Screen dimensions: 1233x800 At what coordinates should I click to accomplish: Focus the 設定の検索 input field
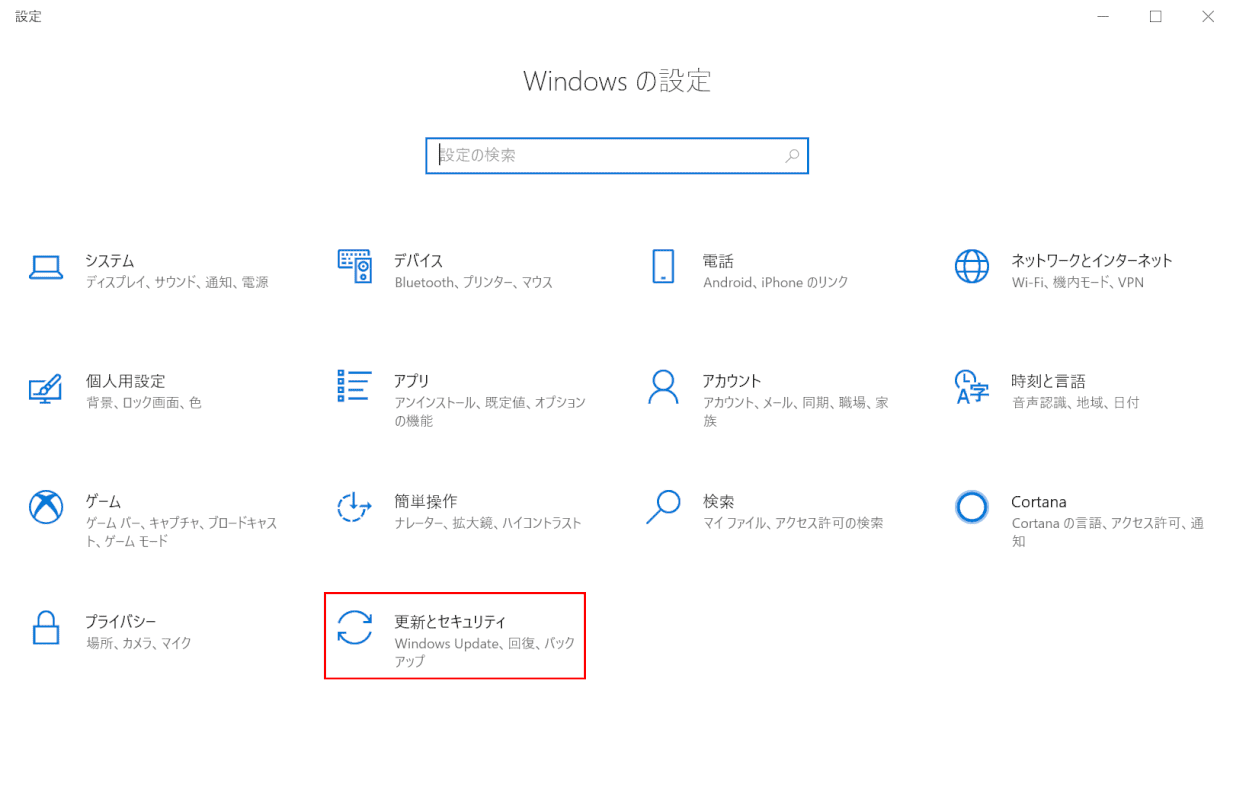point(617,156)
